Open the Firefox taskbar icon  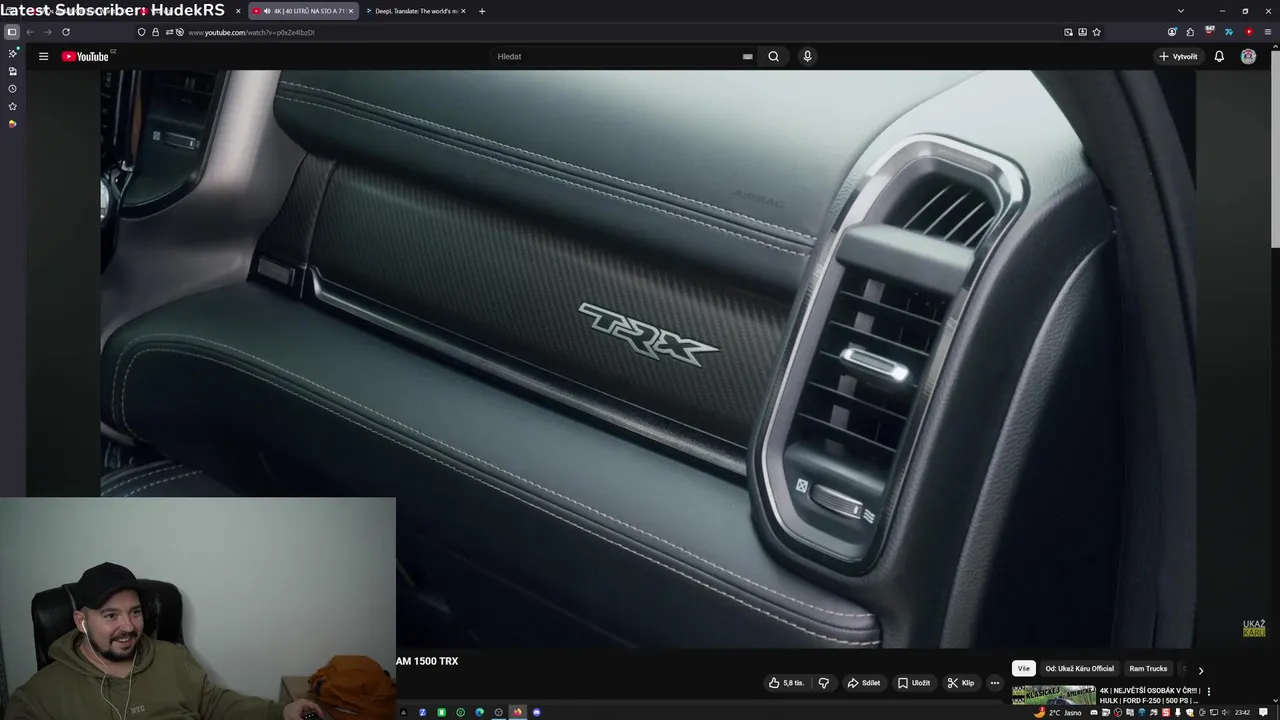pyautogui.click(x=517, y=712)
